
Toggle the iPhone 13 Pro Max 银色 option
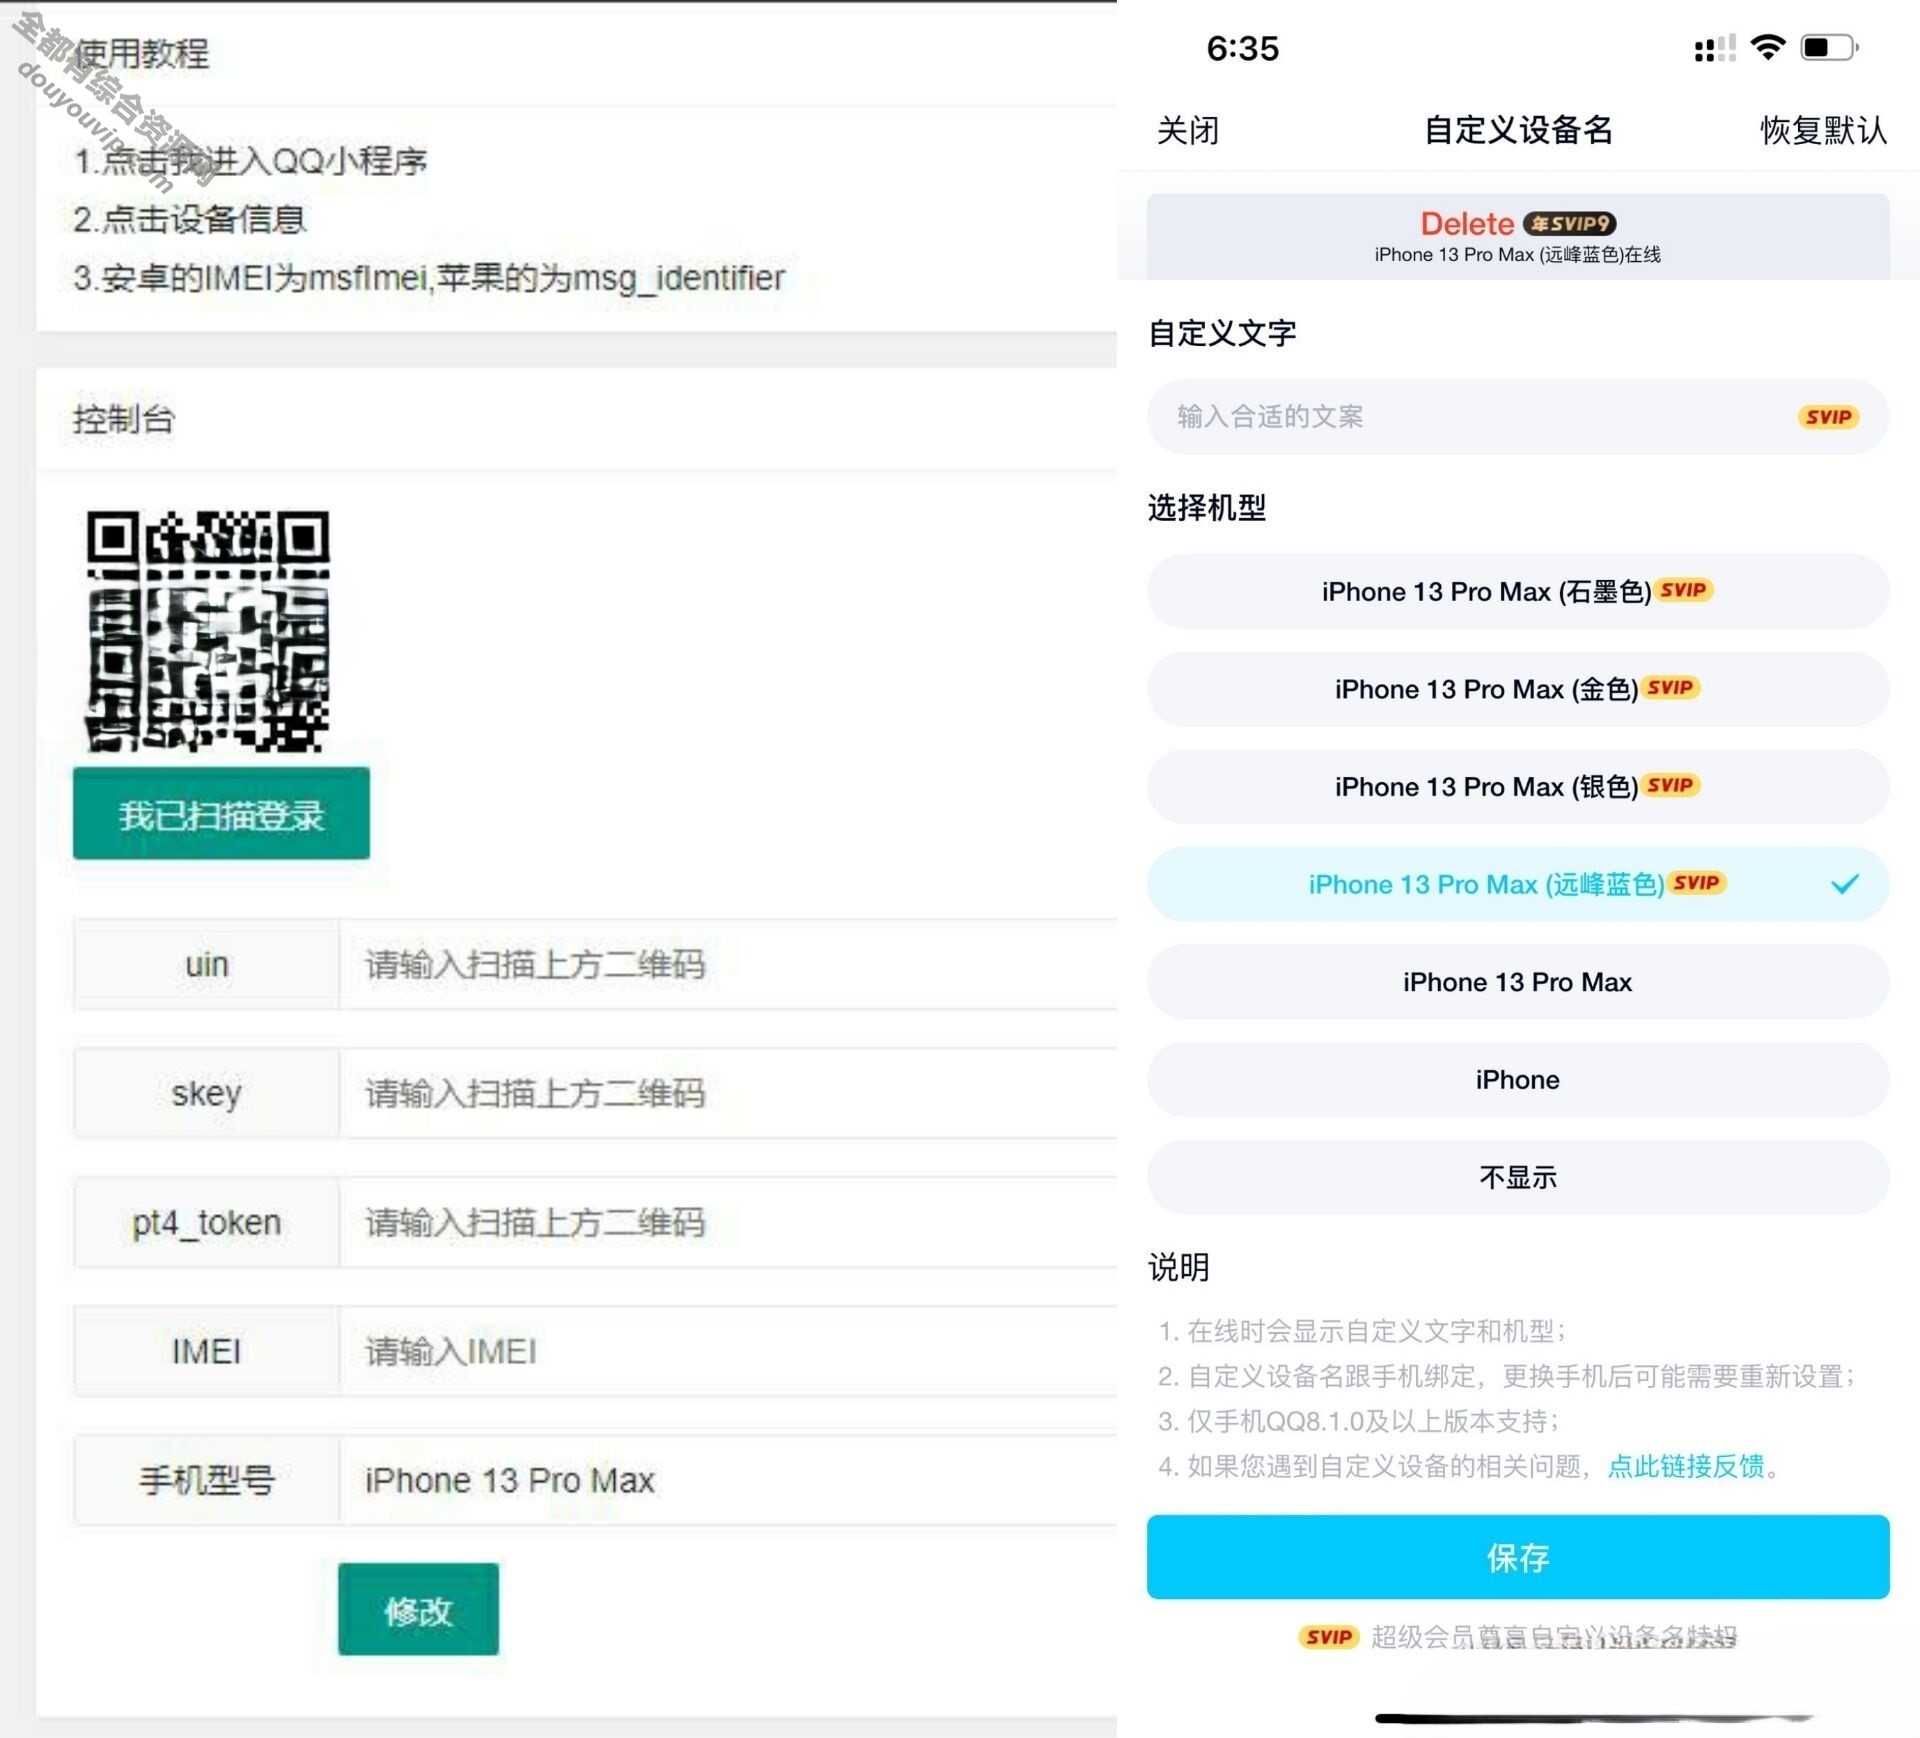1519,786
